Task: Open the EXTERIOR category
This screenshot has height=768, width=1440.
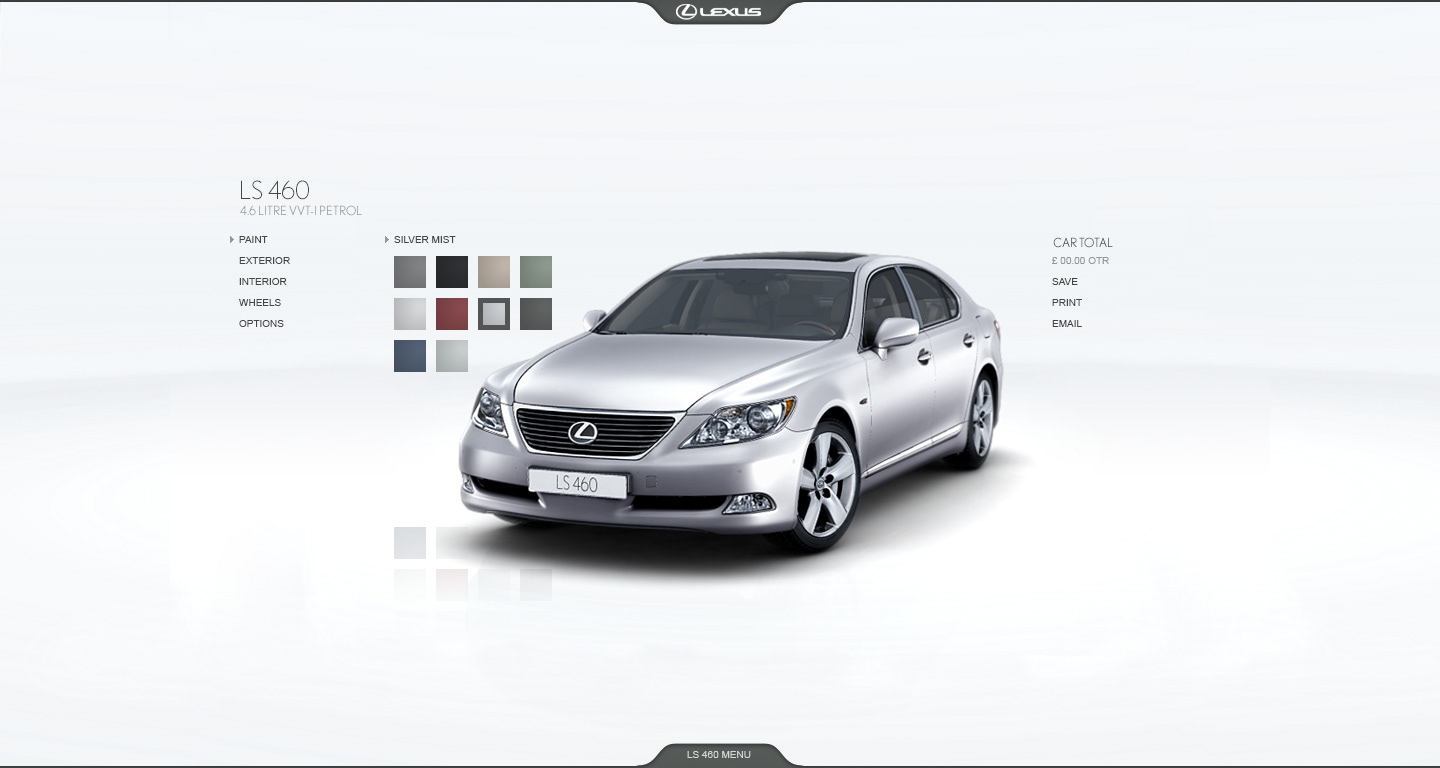Action: point(264,261)
